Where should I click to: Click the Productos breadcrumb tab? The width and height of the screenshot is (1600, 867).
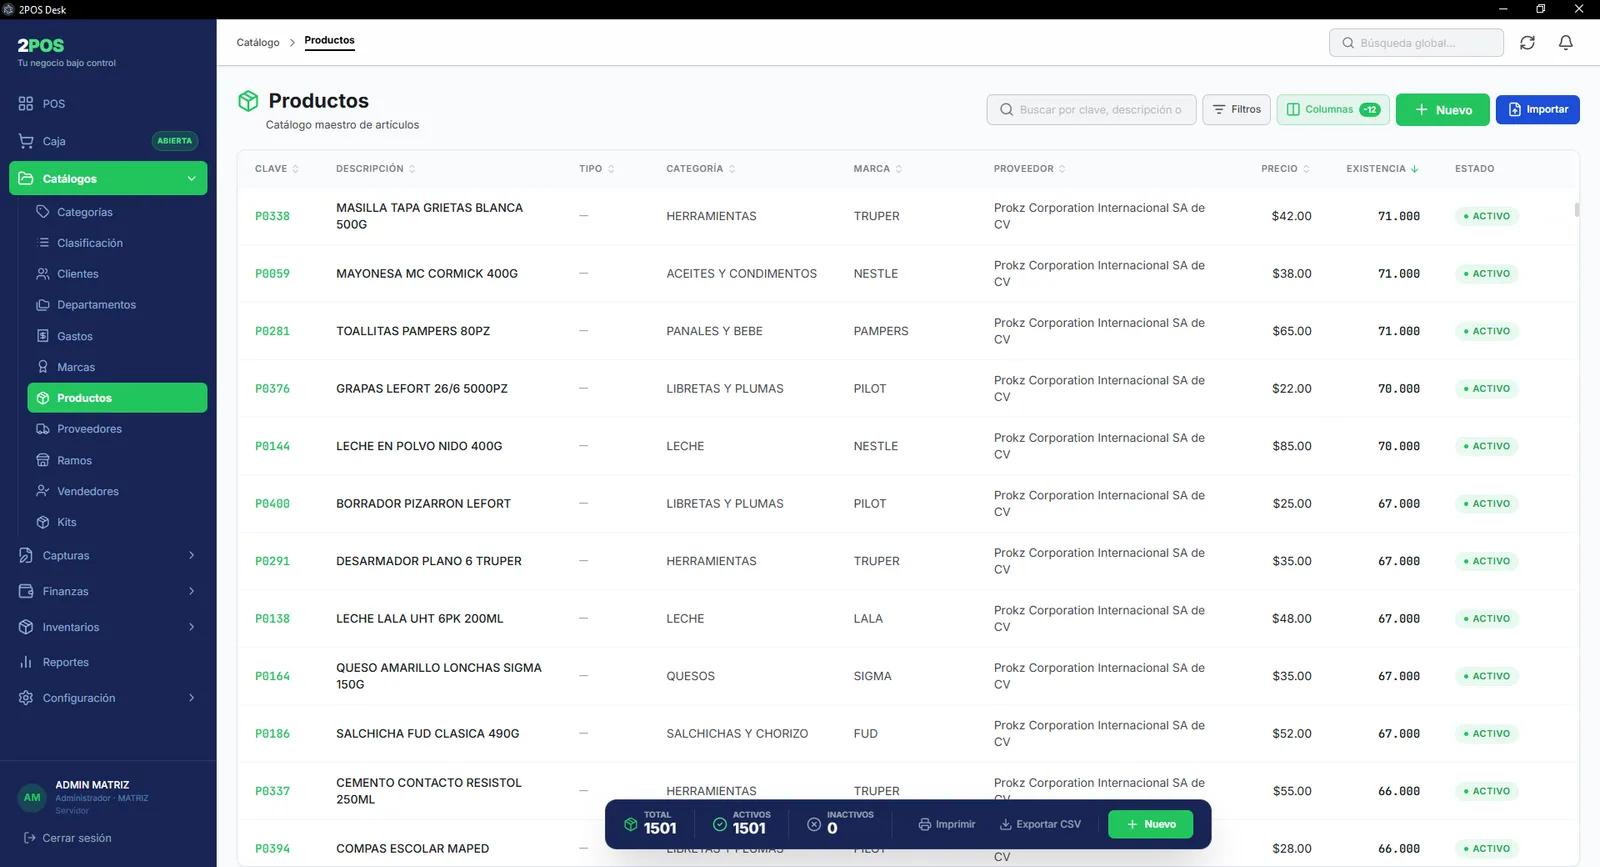point(329,41)
